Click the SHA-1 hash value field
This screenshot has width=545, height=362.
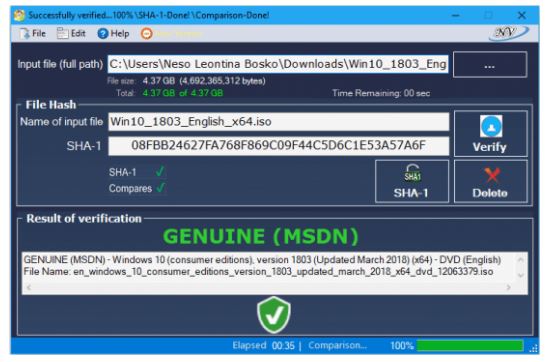(278, 146)
